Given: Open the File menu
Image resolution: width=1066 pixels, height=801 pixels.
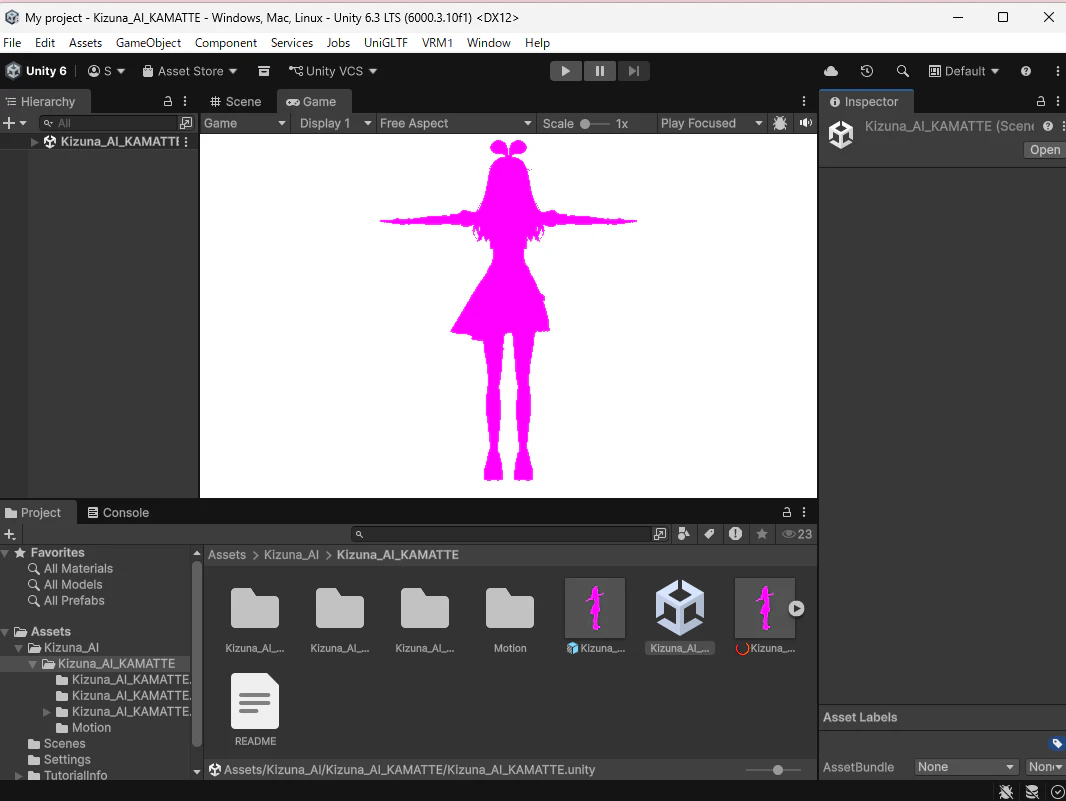Looking at the screenshot, I should (x=12, y=43).
